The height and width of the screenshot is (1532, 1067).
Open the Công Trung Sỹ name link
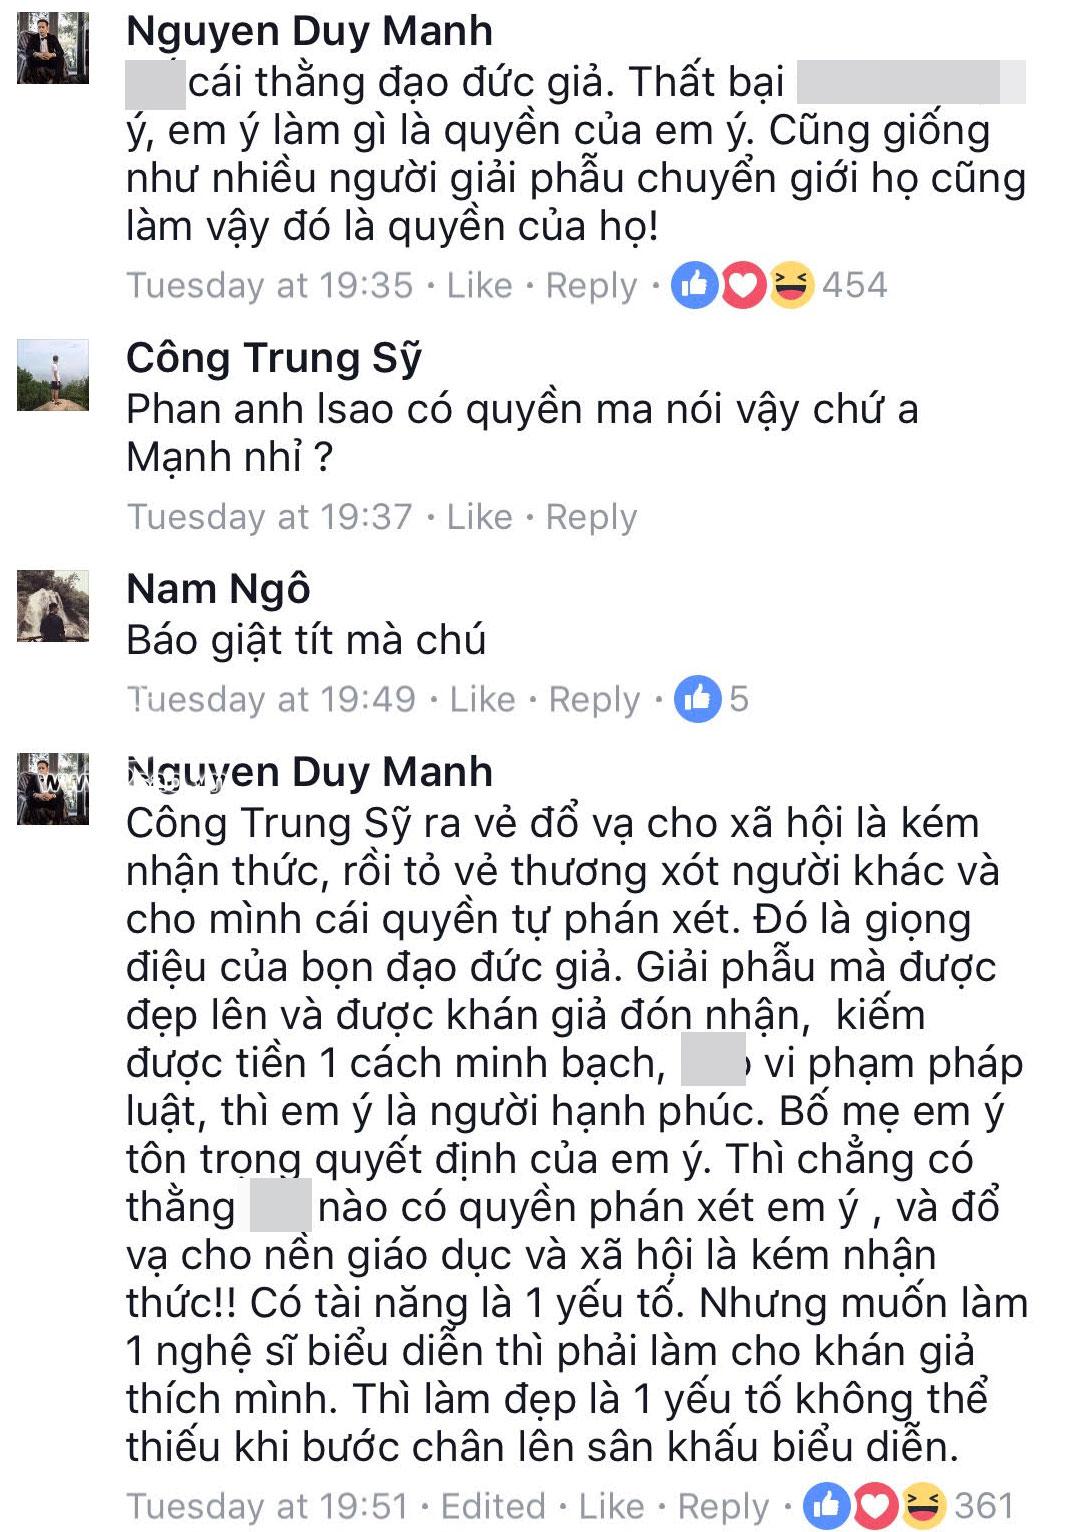[274, 359]
